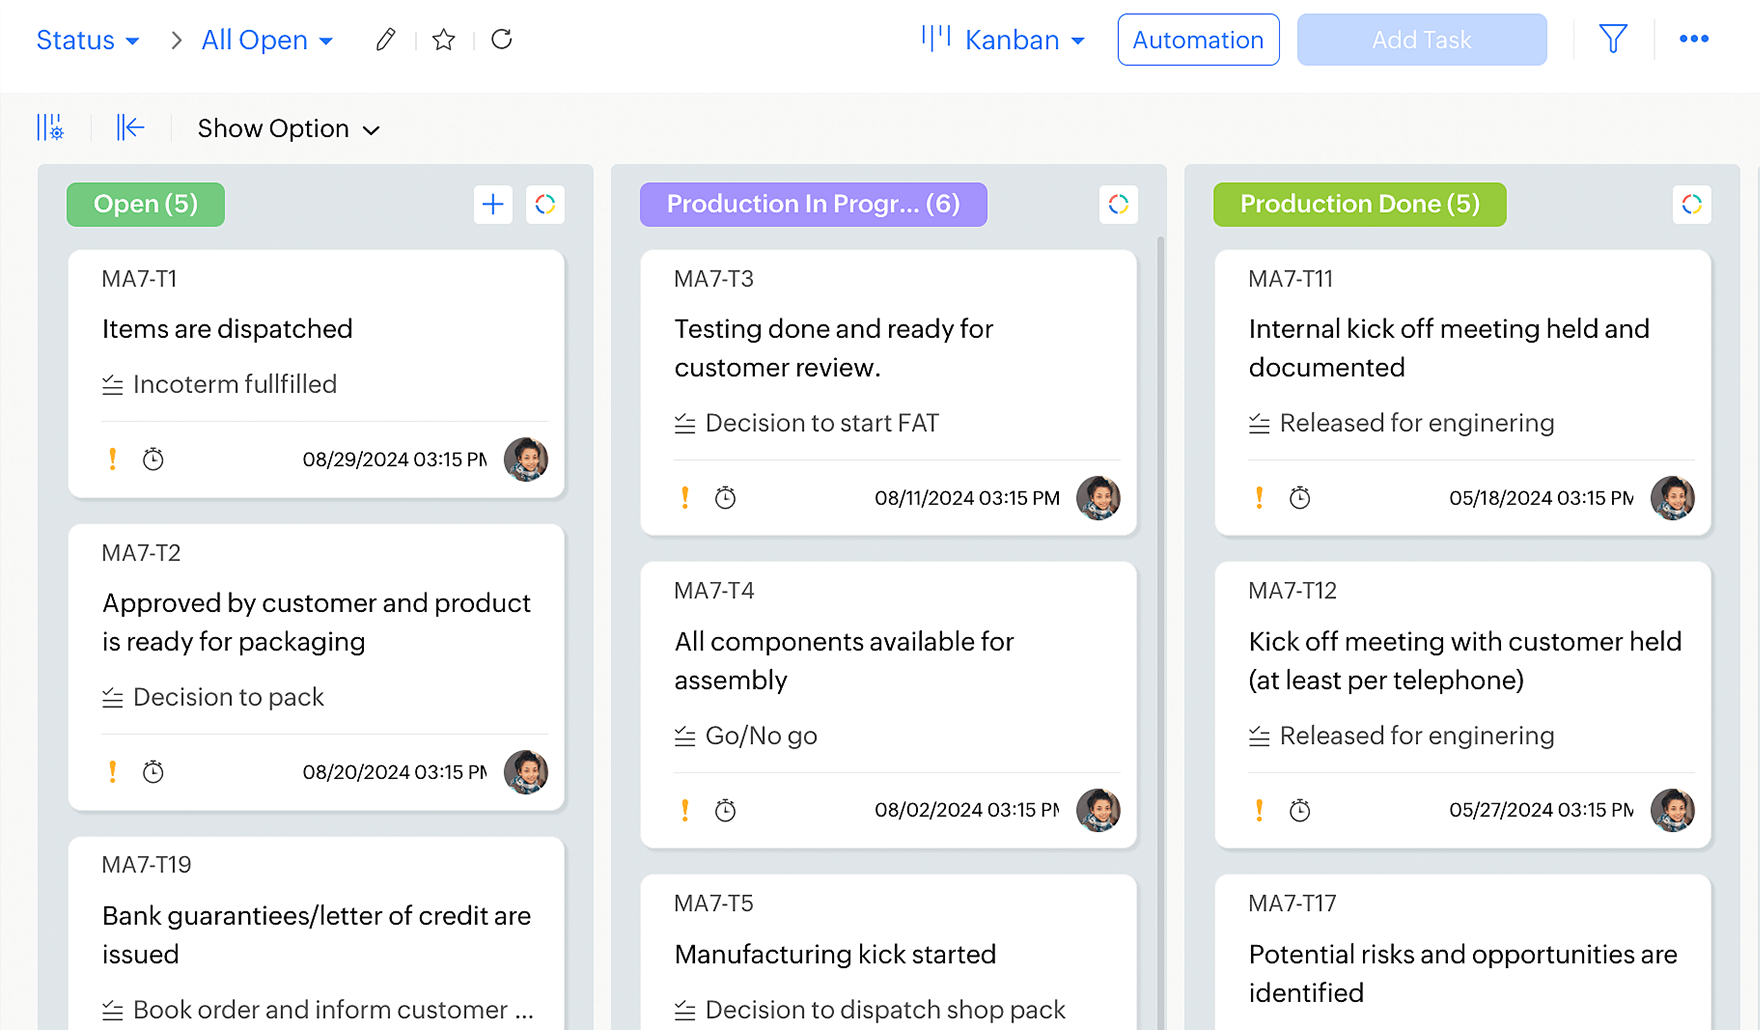Mark view as favorite with star icon
Viewport: 1760px width, 1030px height.
[444, 40]
